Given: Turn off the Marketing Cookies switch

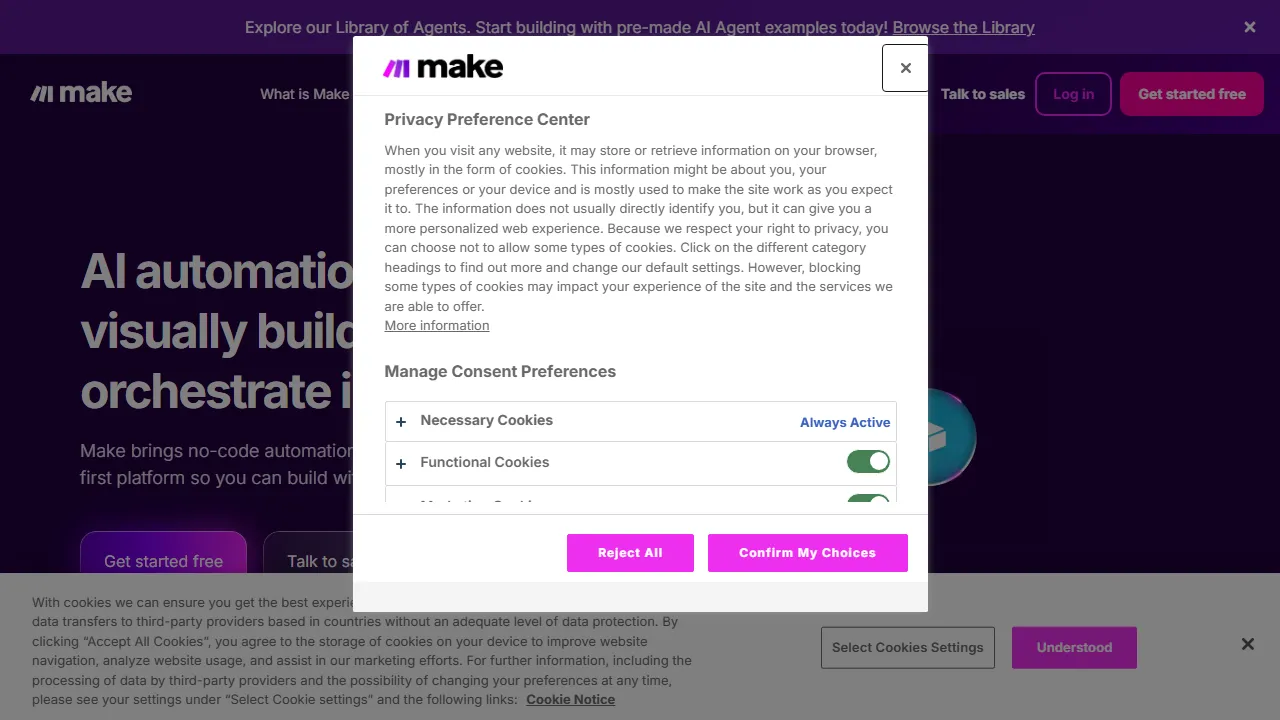Looking at the screenshot, I should click(x=867, y=503).
